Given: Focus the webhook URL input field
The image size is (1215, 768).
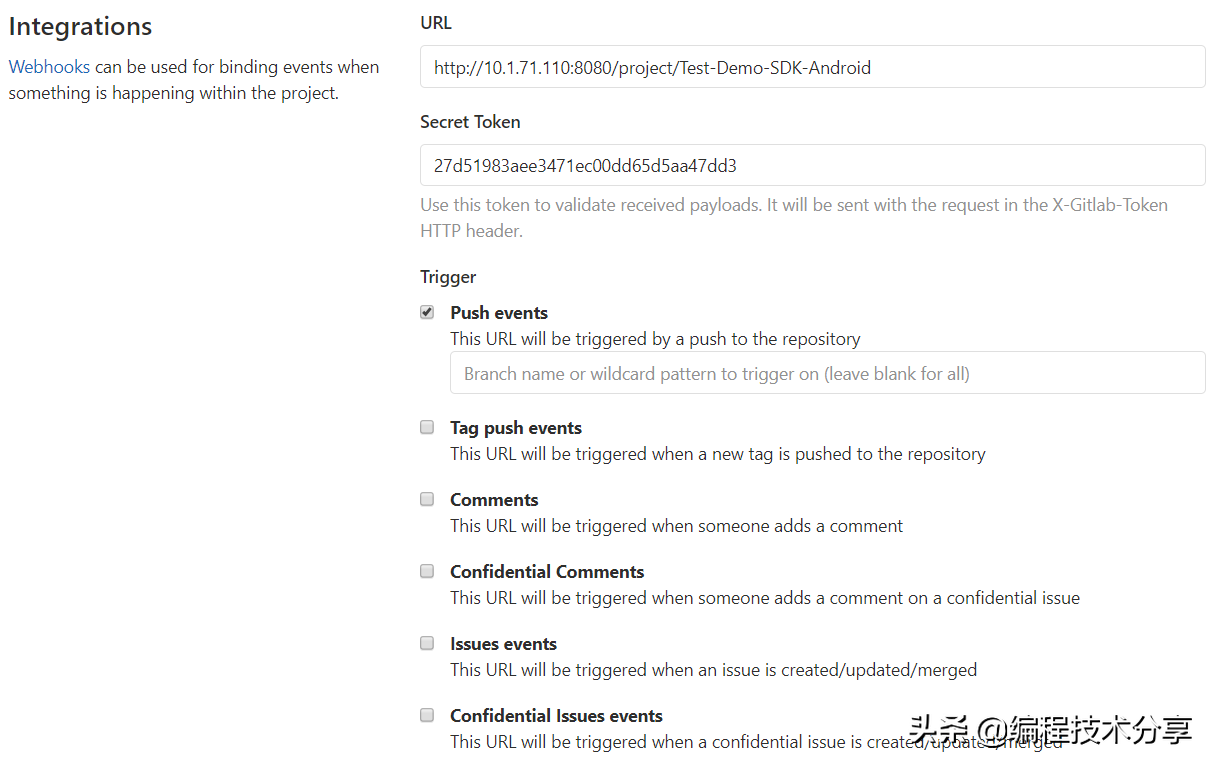Looking at the screenshot, I should [812, 68].
